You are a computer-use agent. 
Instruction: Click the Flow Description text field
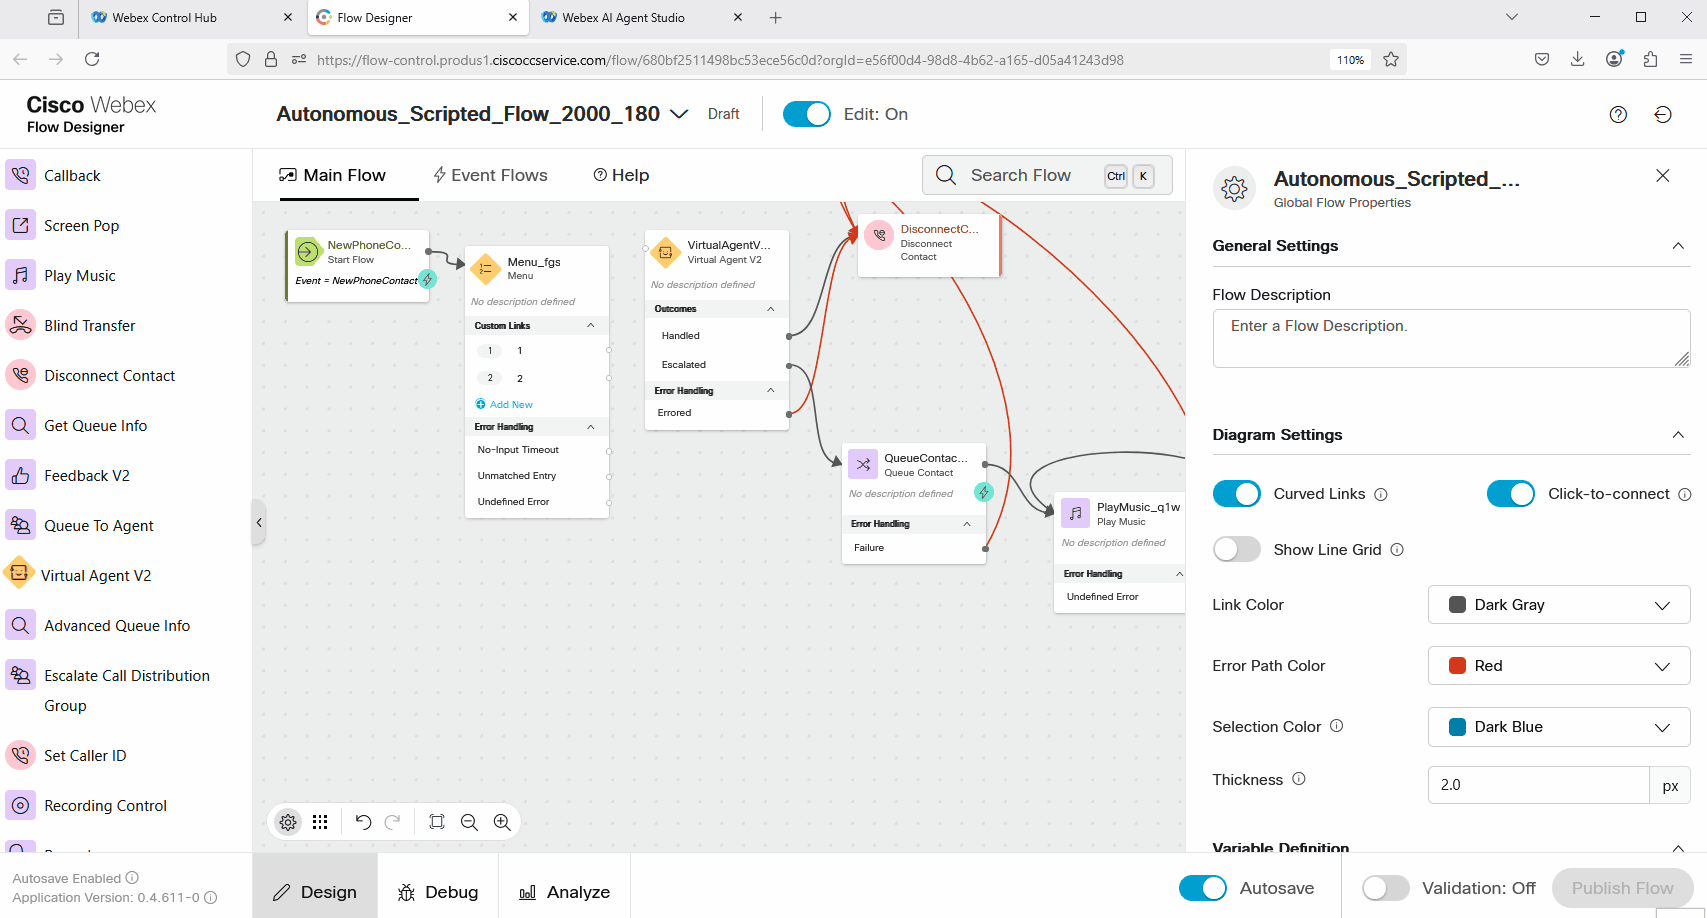tap(1450, 338)
